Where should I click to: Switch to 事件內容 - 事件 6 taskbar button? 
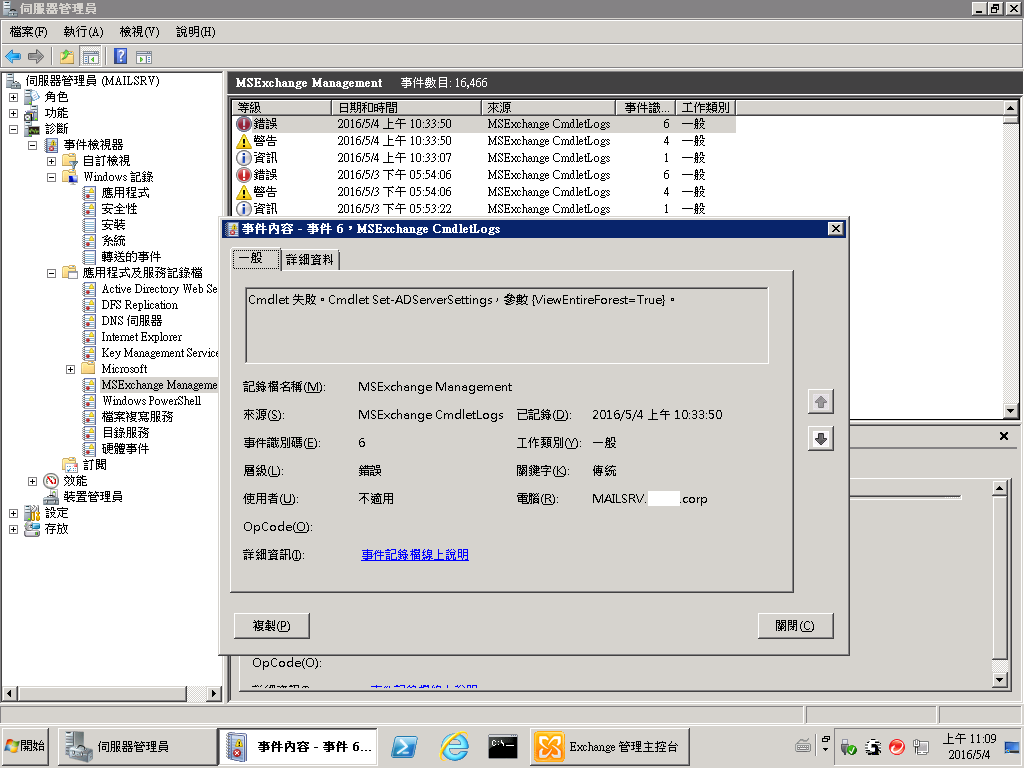tap(298, 746)
